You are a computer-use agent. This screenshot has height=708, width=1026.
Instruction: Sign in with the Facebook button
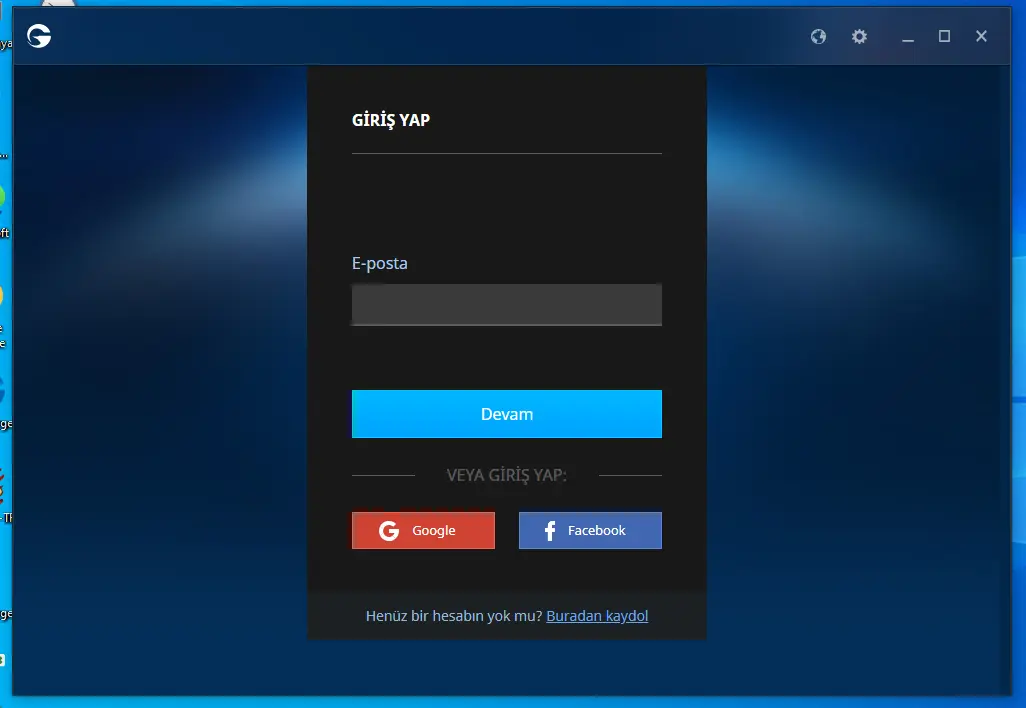(x=590, y=531)
